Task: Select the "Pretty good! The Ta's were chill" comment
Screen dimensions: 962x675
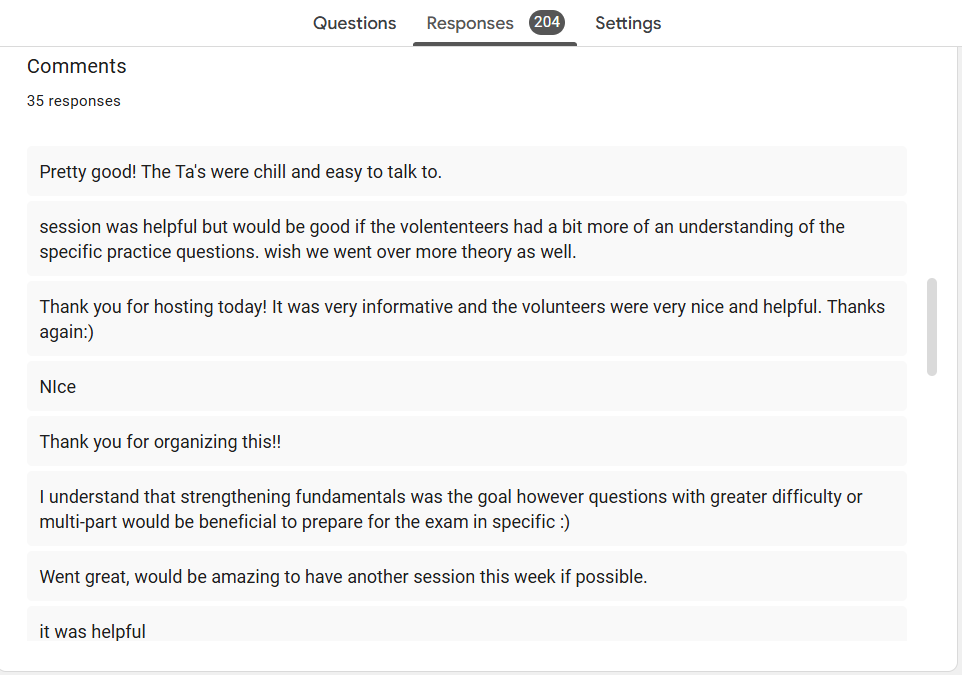Action: pos(241,172)
